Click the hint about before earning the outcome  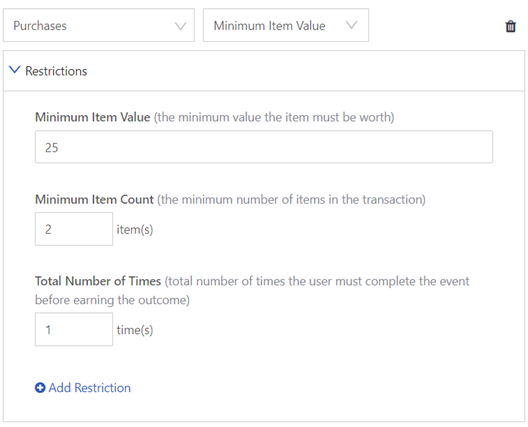click(x=112, y=300)
